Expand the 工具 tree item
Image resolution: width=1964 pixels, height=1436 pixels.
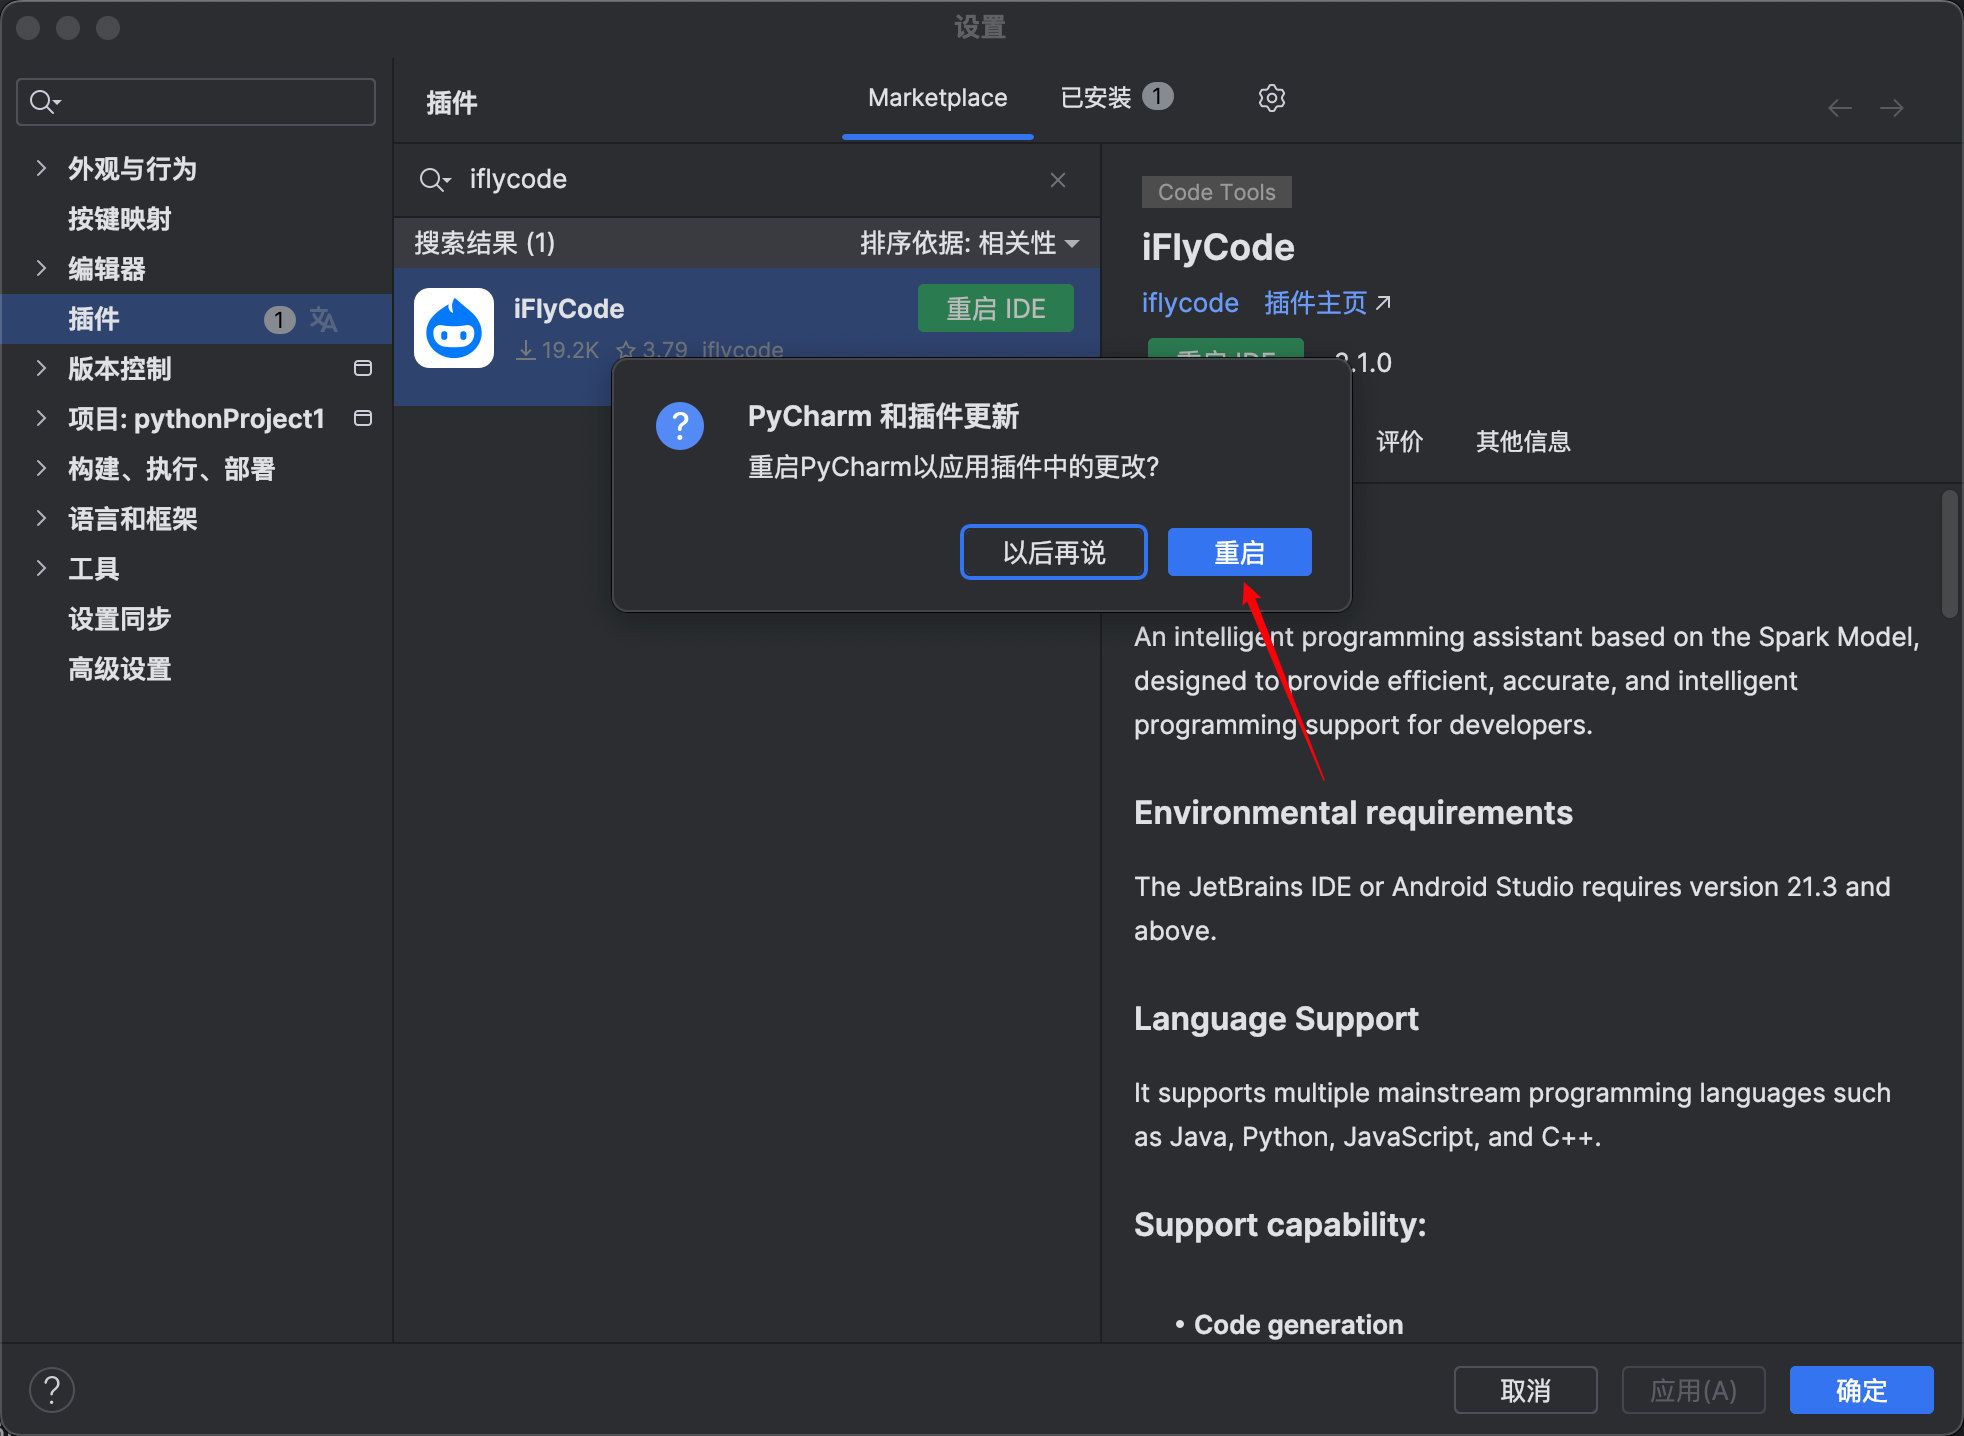[x=40, y=568]
